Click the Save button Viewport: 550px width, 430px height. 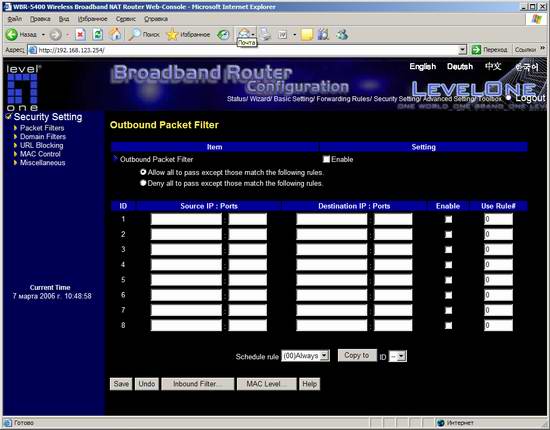point(121,384)
